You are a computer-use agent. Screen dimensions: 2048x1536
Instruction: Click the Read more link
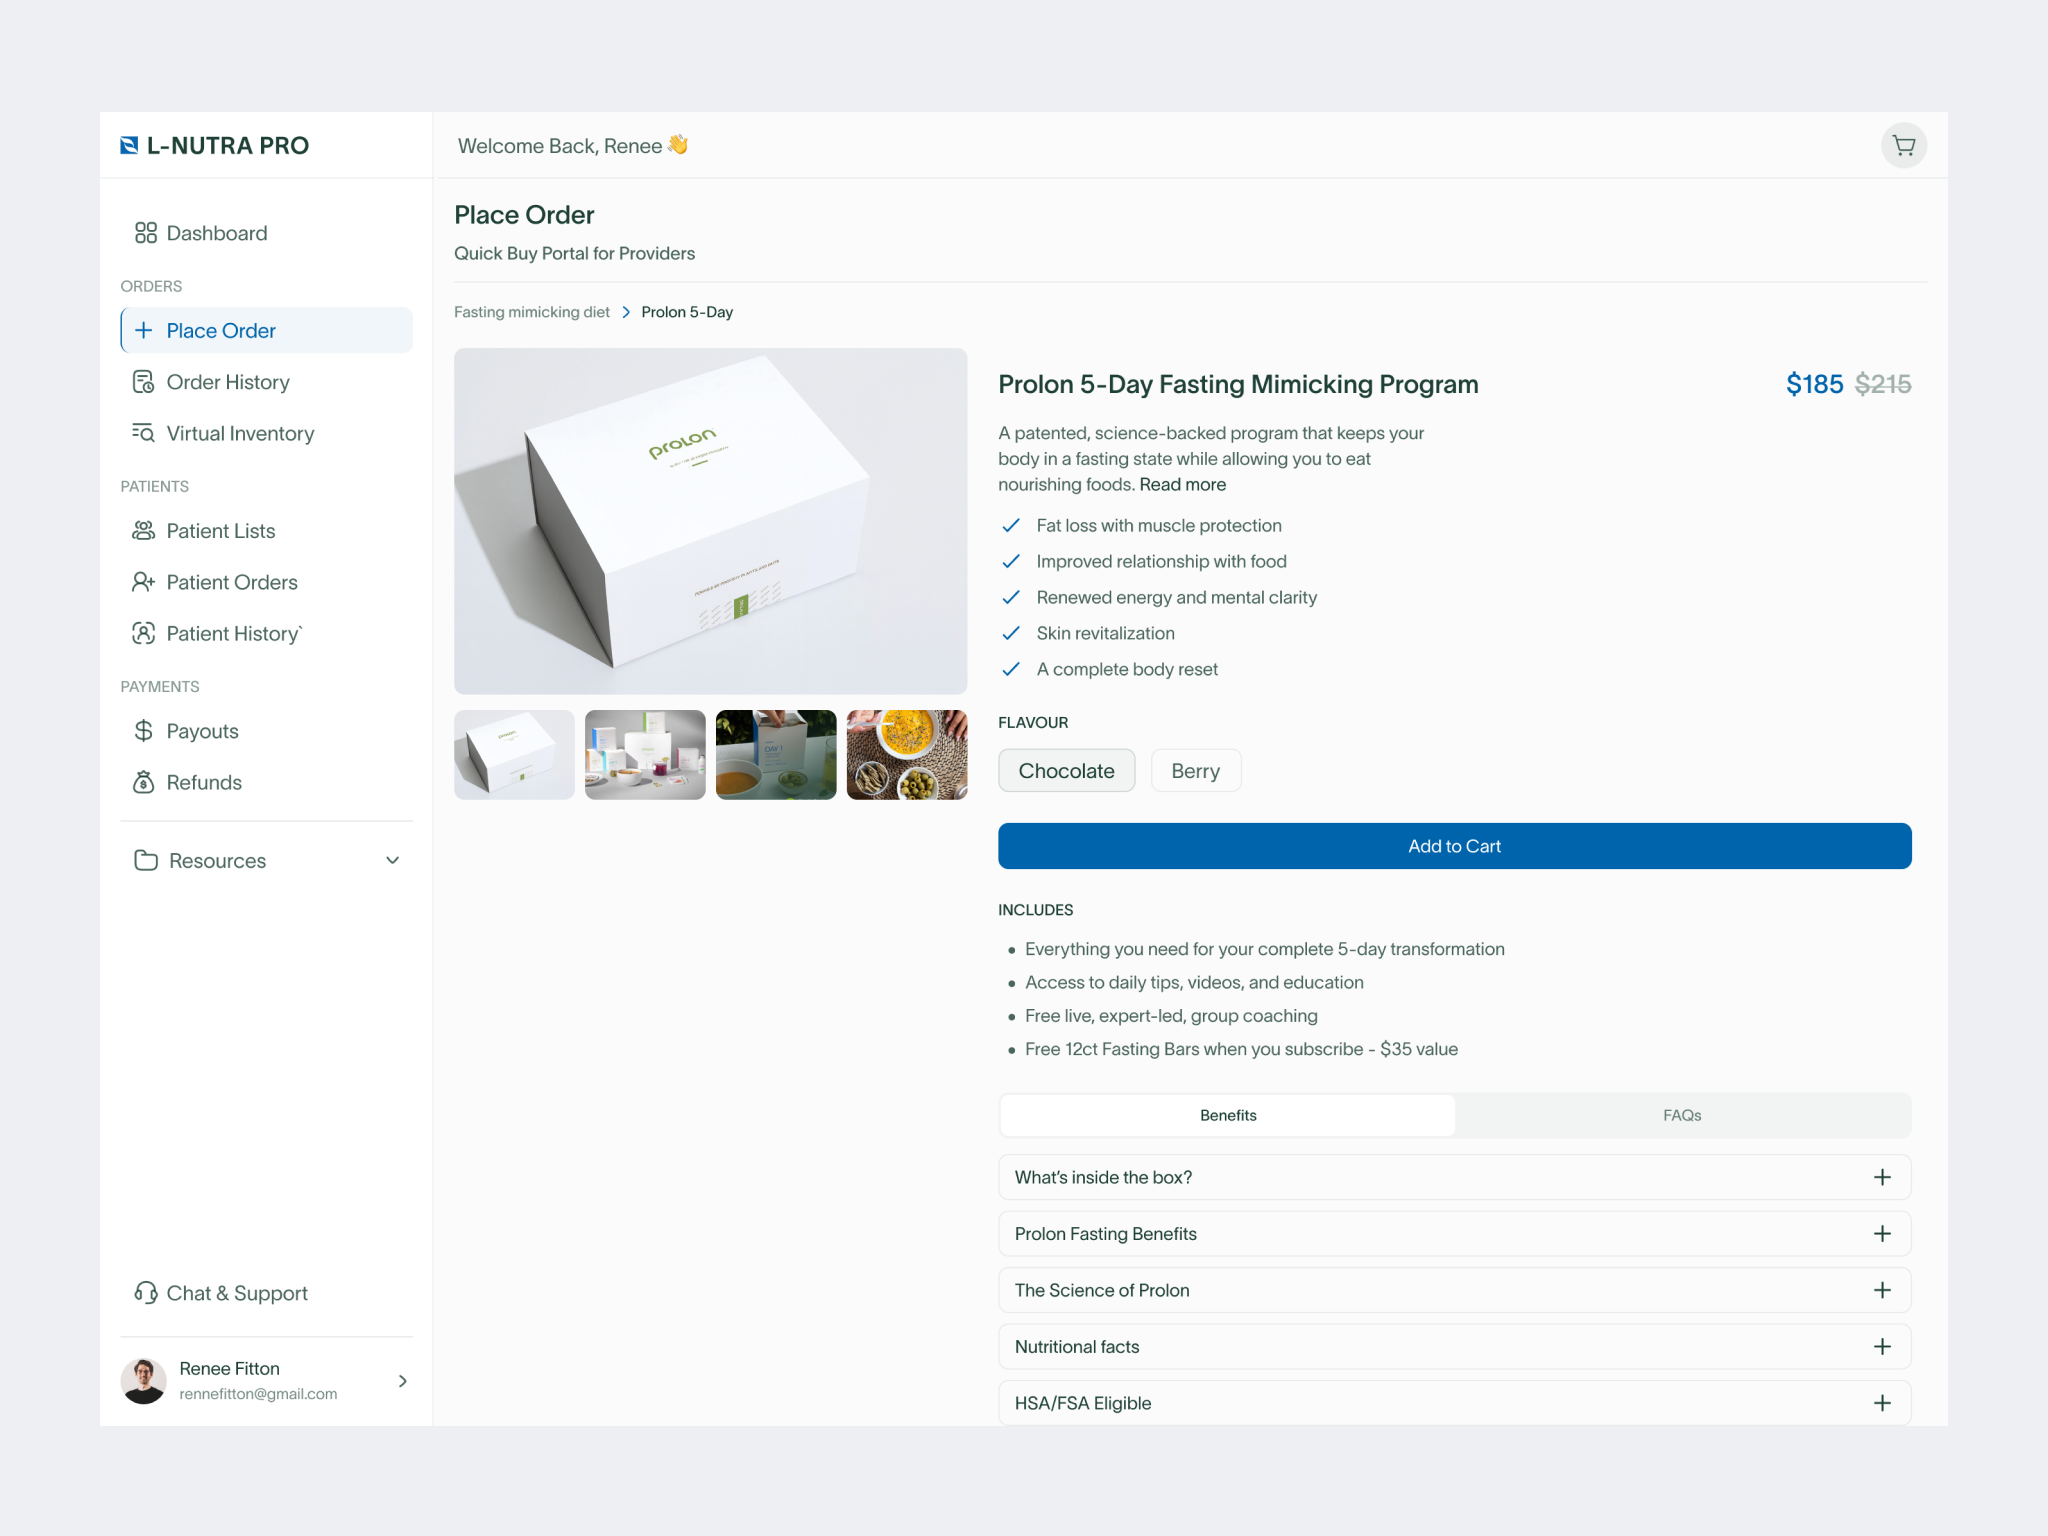pyautogui.click(x=1182, y=484)
